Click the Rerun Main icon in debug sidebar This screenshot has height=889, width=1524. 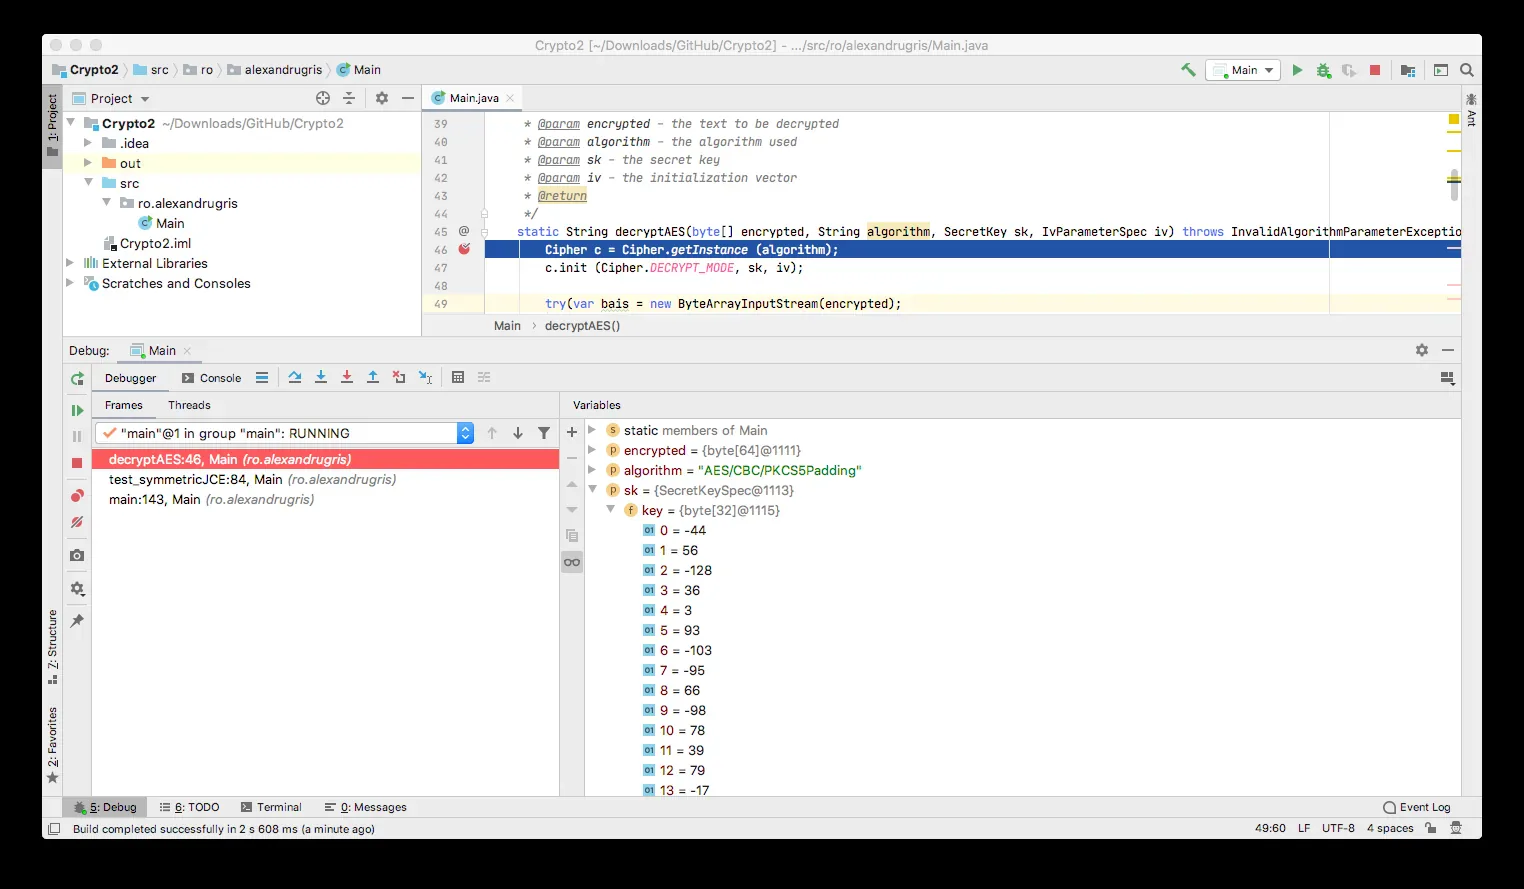[x=77, y=379]
